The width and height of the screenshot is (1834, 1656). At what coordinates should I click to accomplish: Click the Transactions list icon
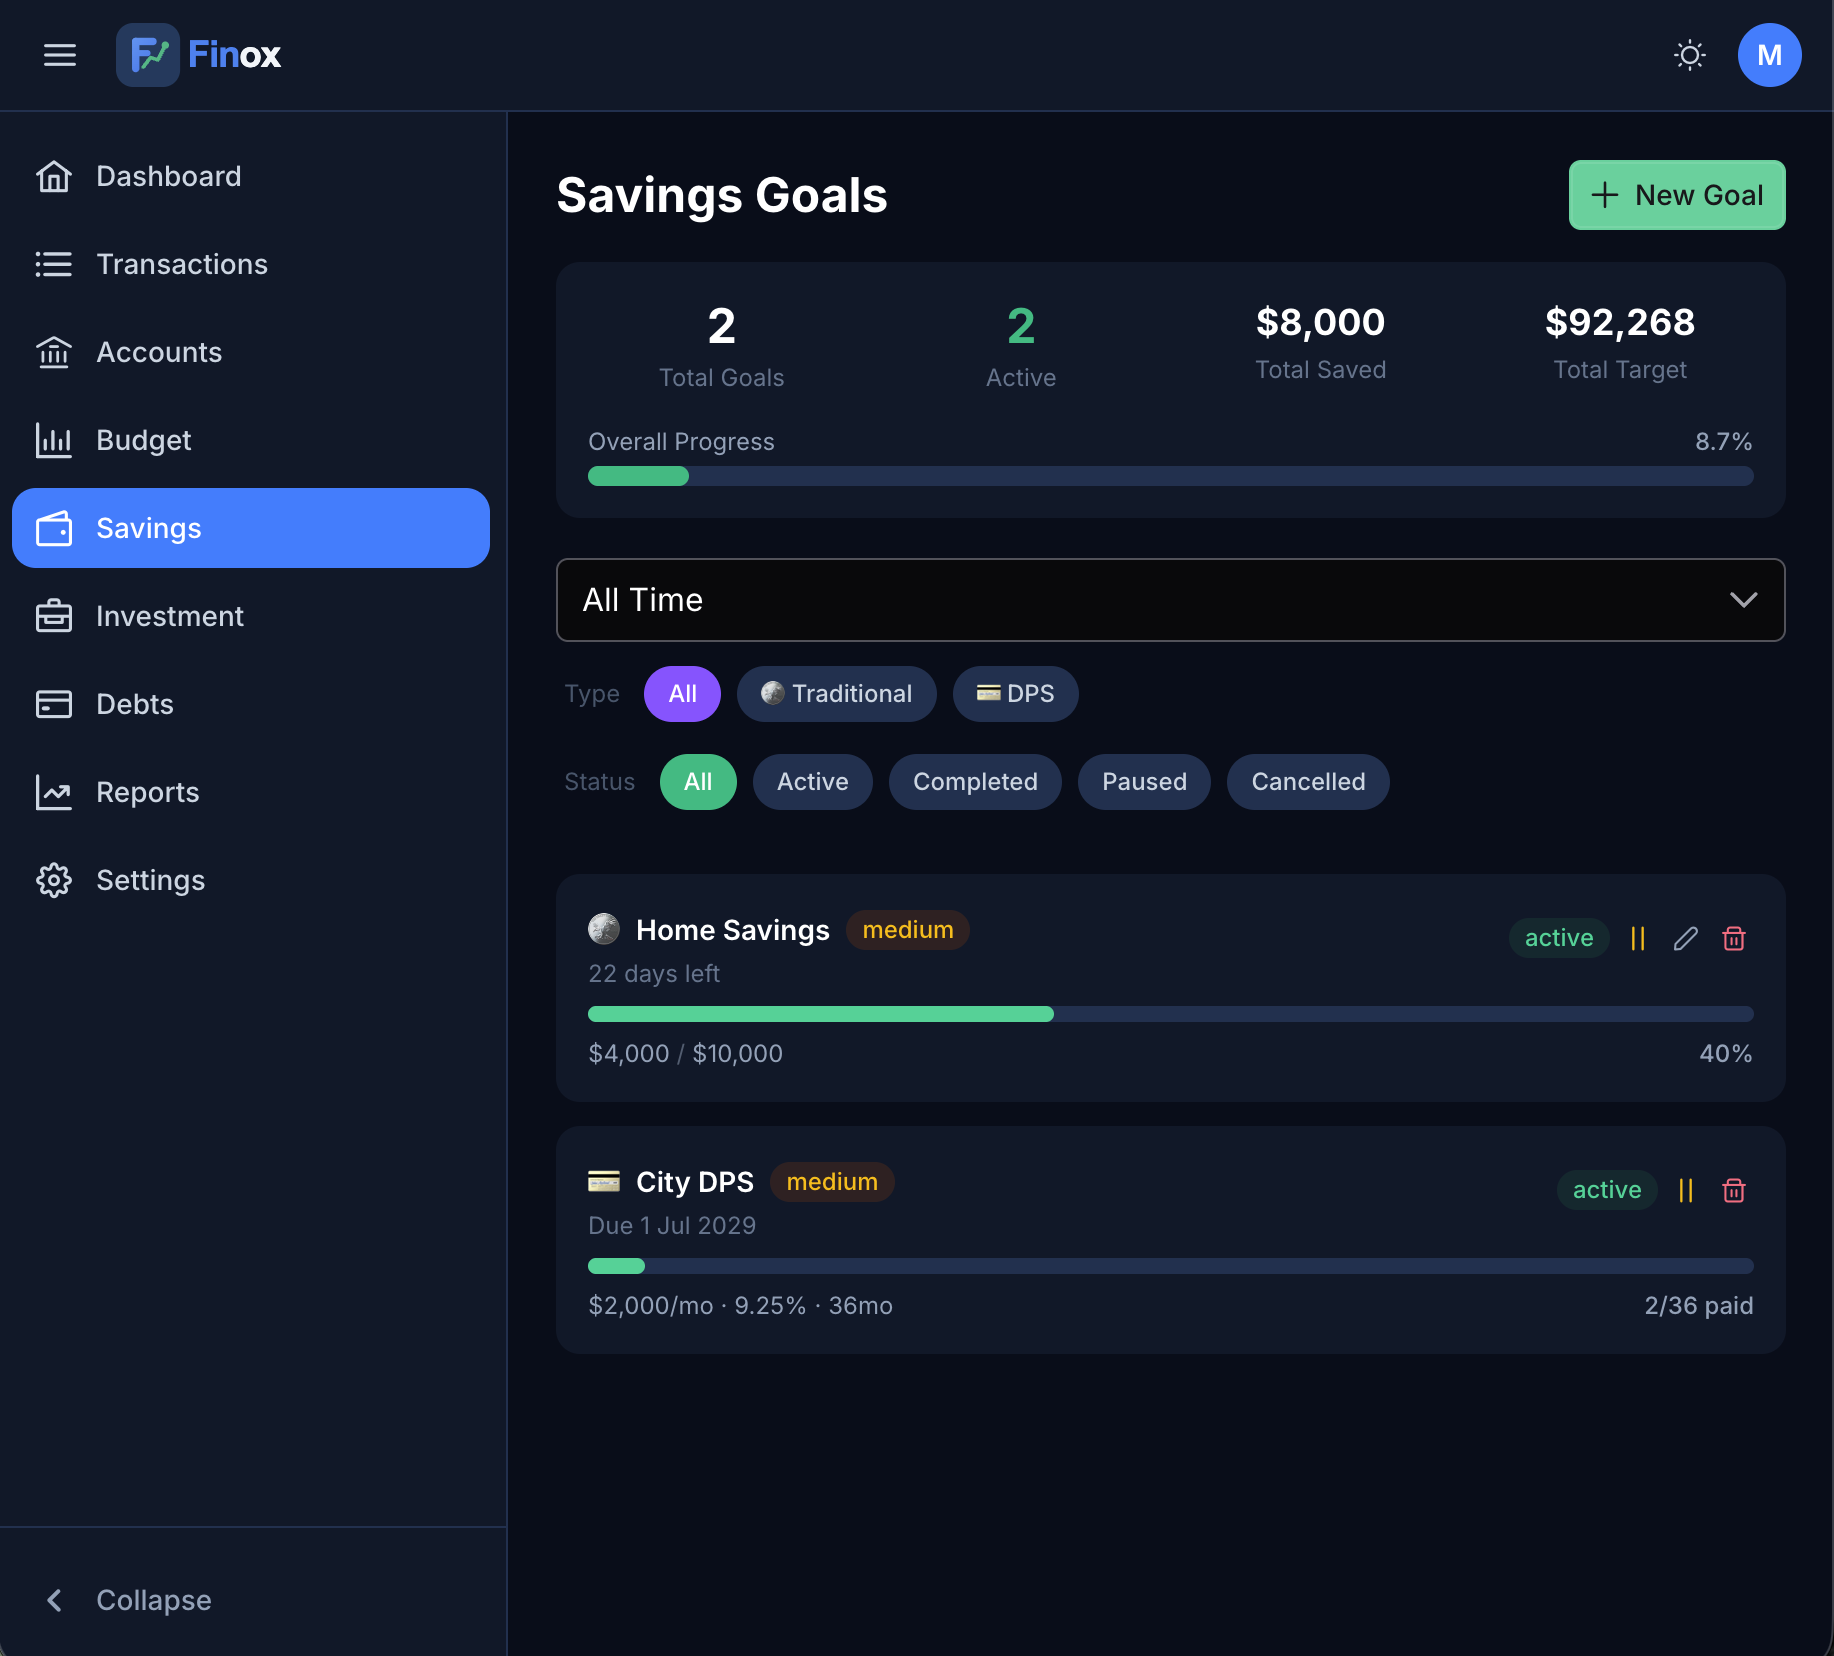(x=54, y=264)
